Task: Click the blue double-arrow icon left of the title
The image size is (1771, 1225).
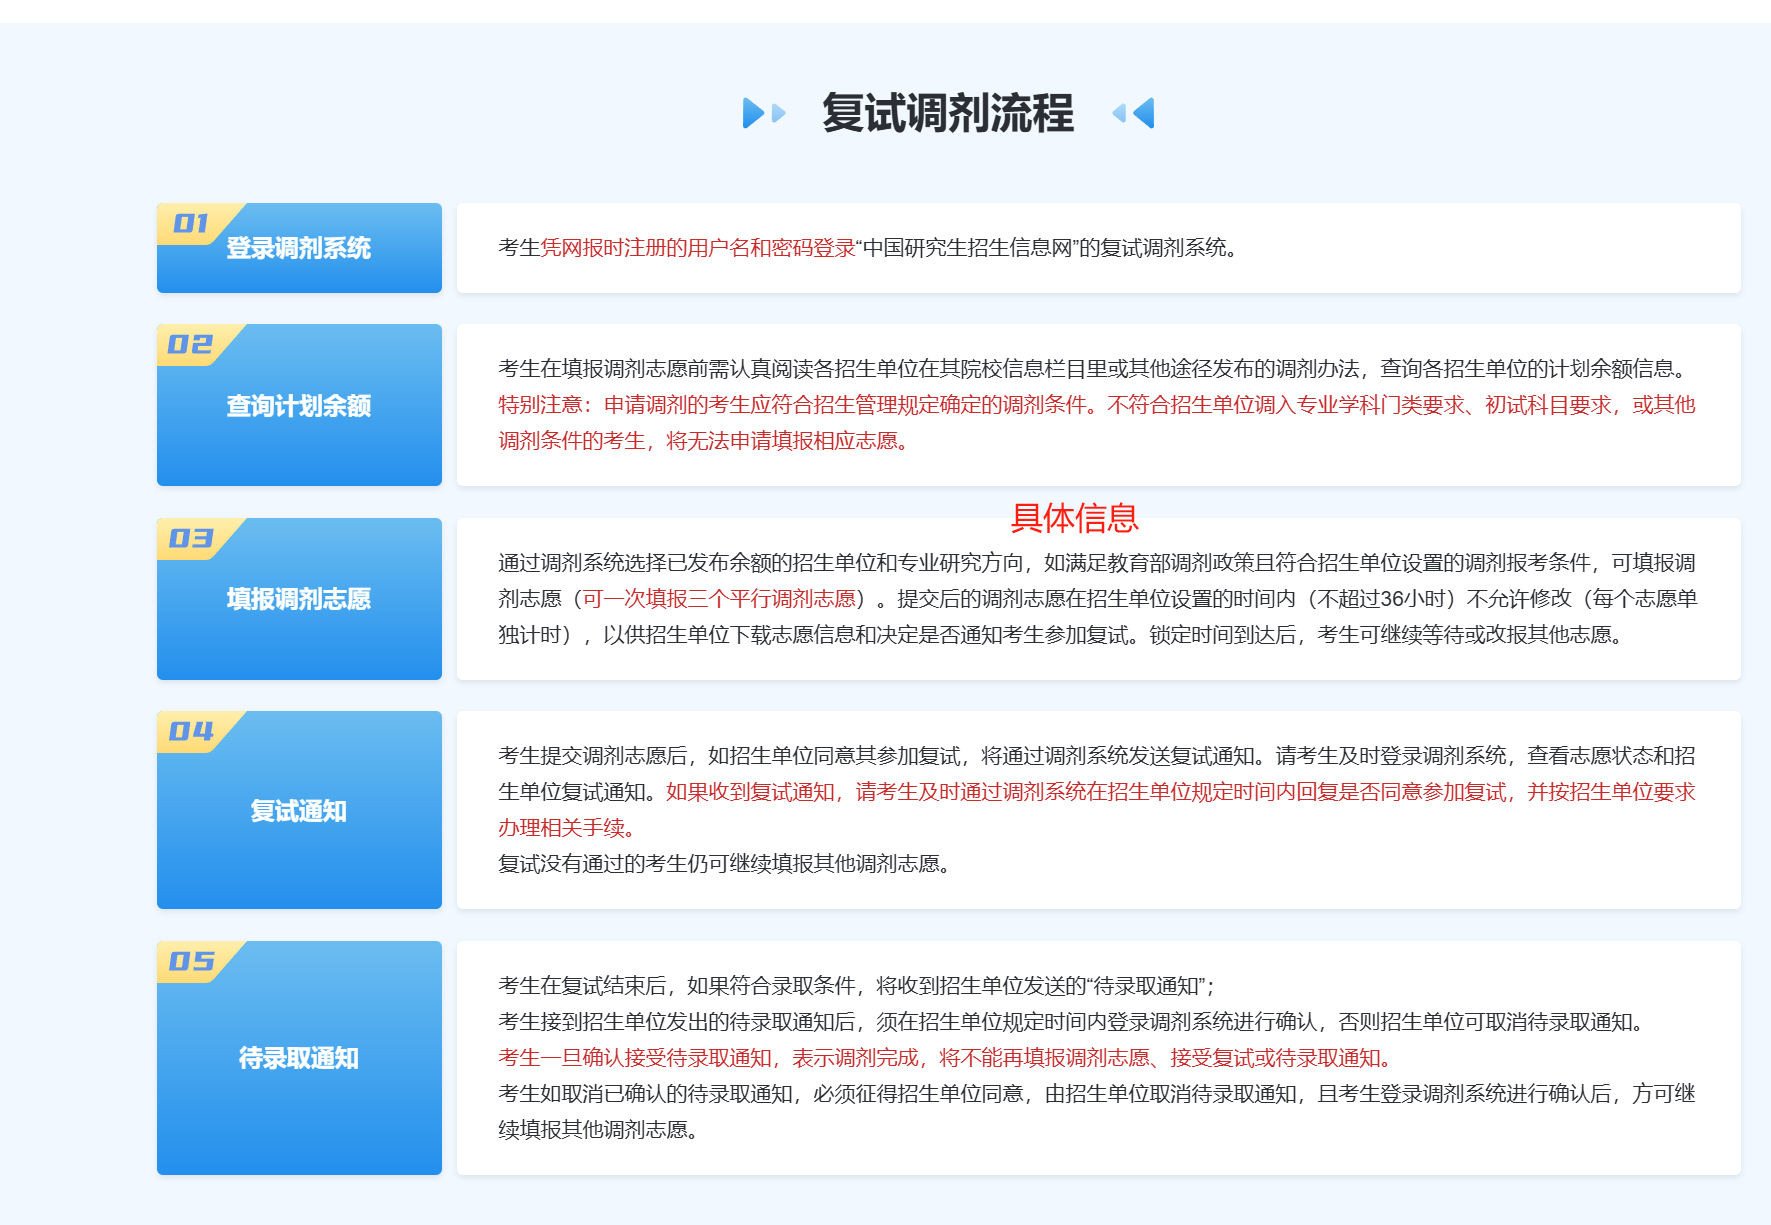Action: coord(763,113)
